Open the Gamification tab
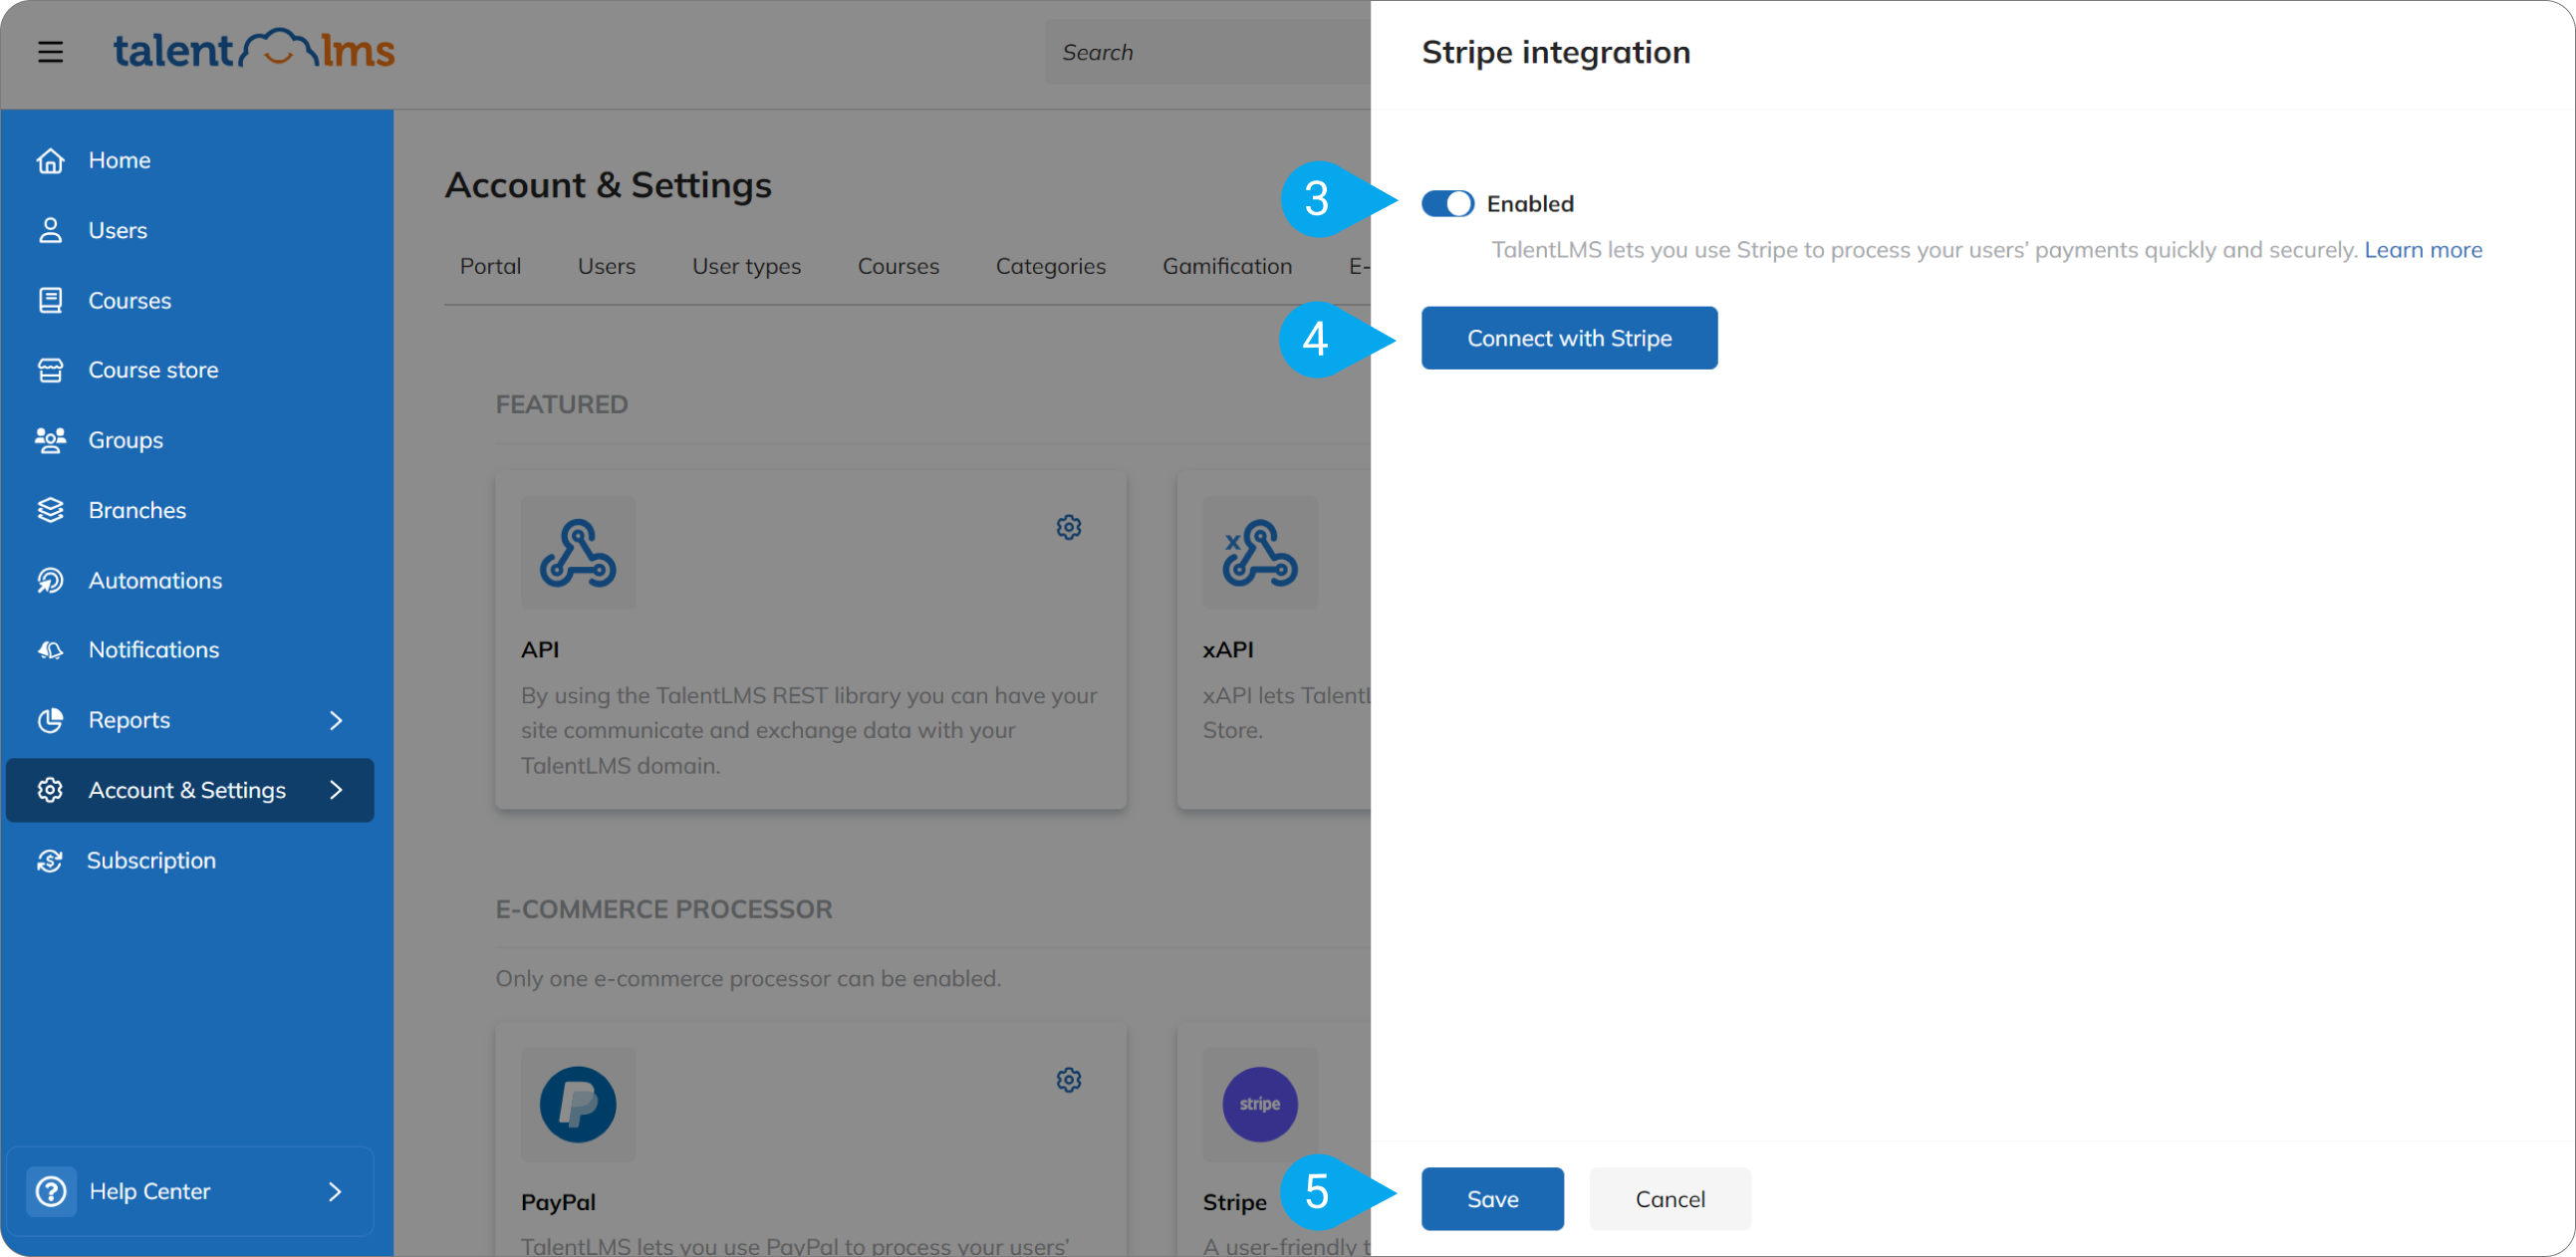Screen dimensions: 2576x1257 [x=1227, y=266]
